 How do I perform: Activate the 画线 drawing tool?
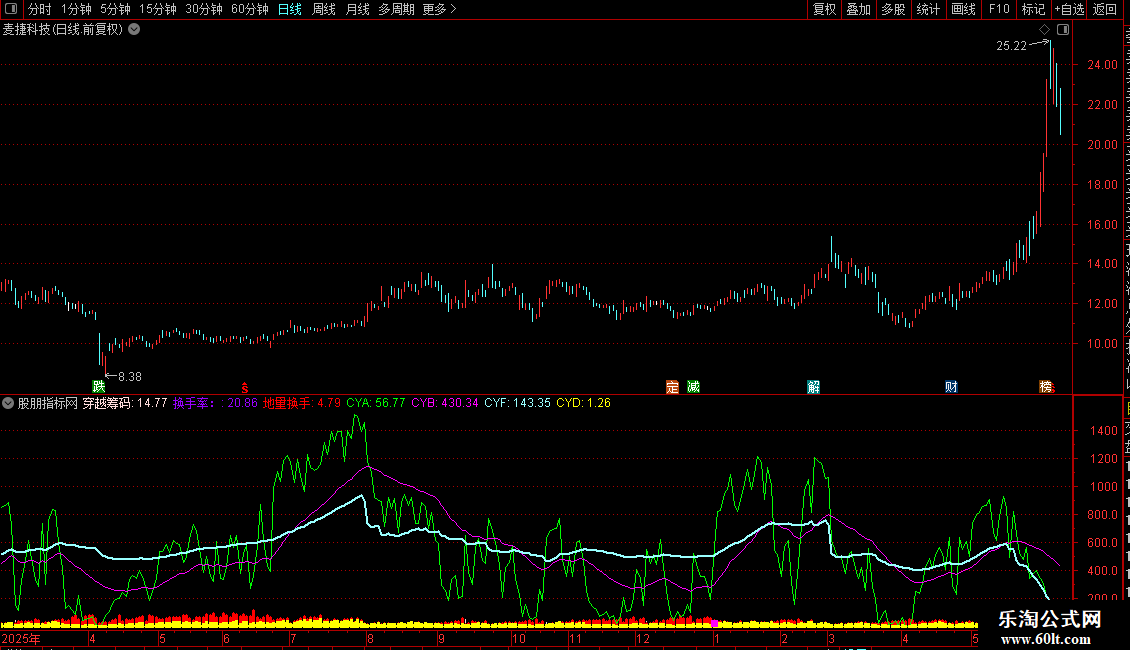(x=963, y=9)
